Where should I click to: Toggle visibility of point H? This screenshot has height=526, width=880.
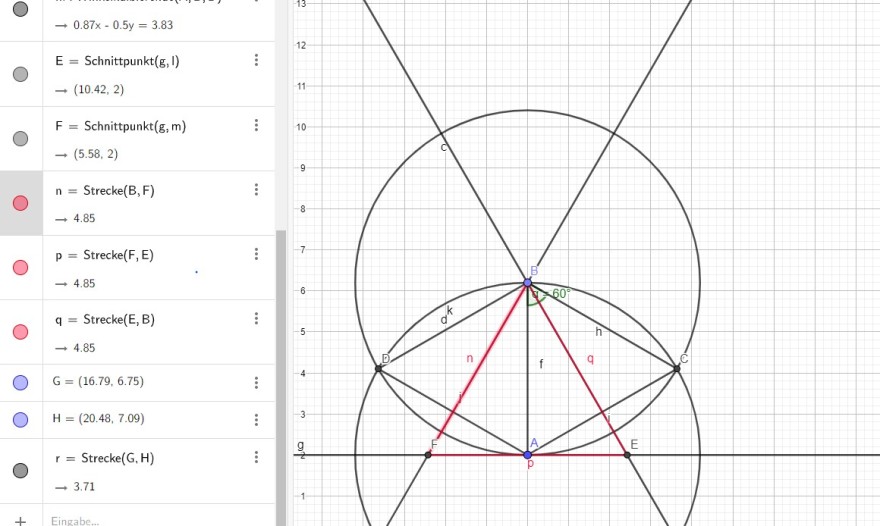point(20,420)
